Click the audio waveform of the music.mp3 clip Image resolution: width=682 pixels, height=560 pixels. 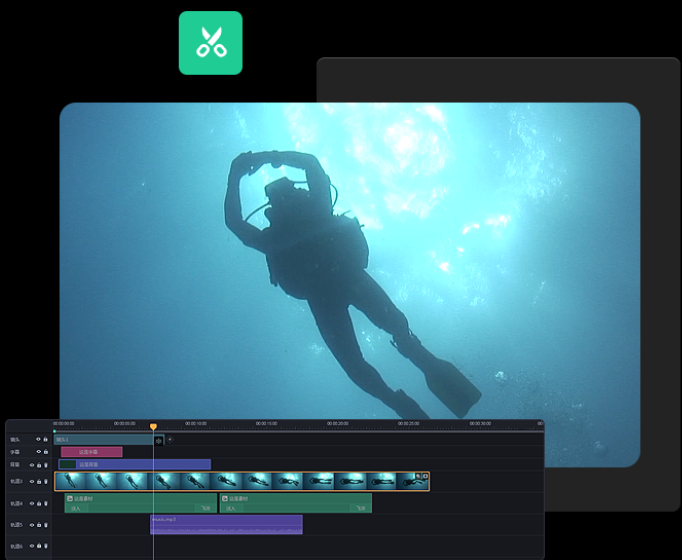(226, 530)
